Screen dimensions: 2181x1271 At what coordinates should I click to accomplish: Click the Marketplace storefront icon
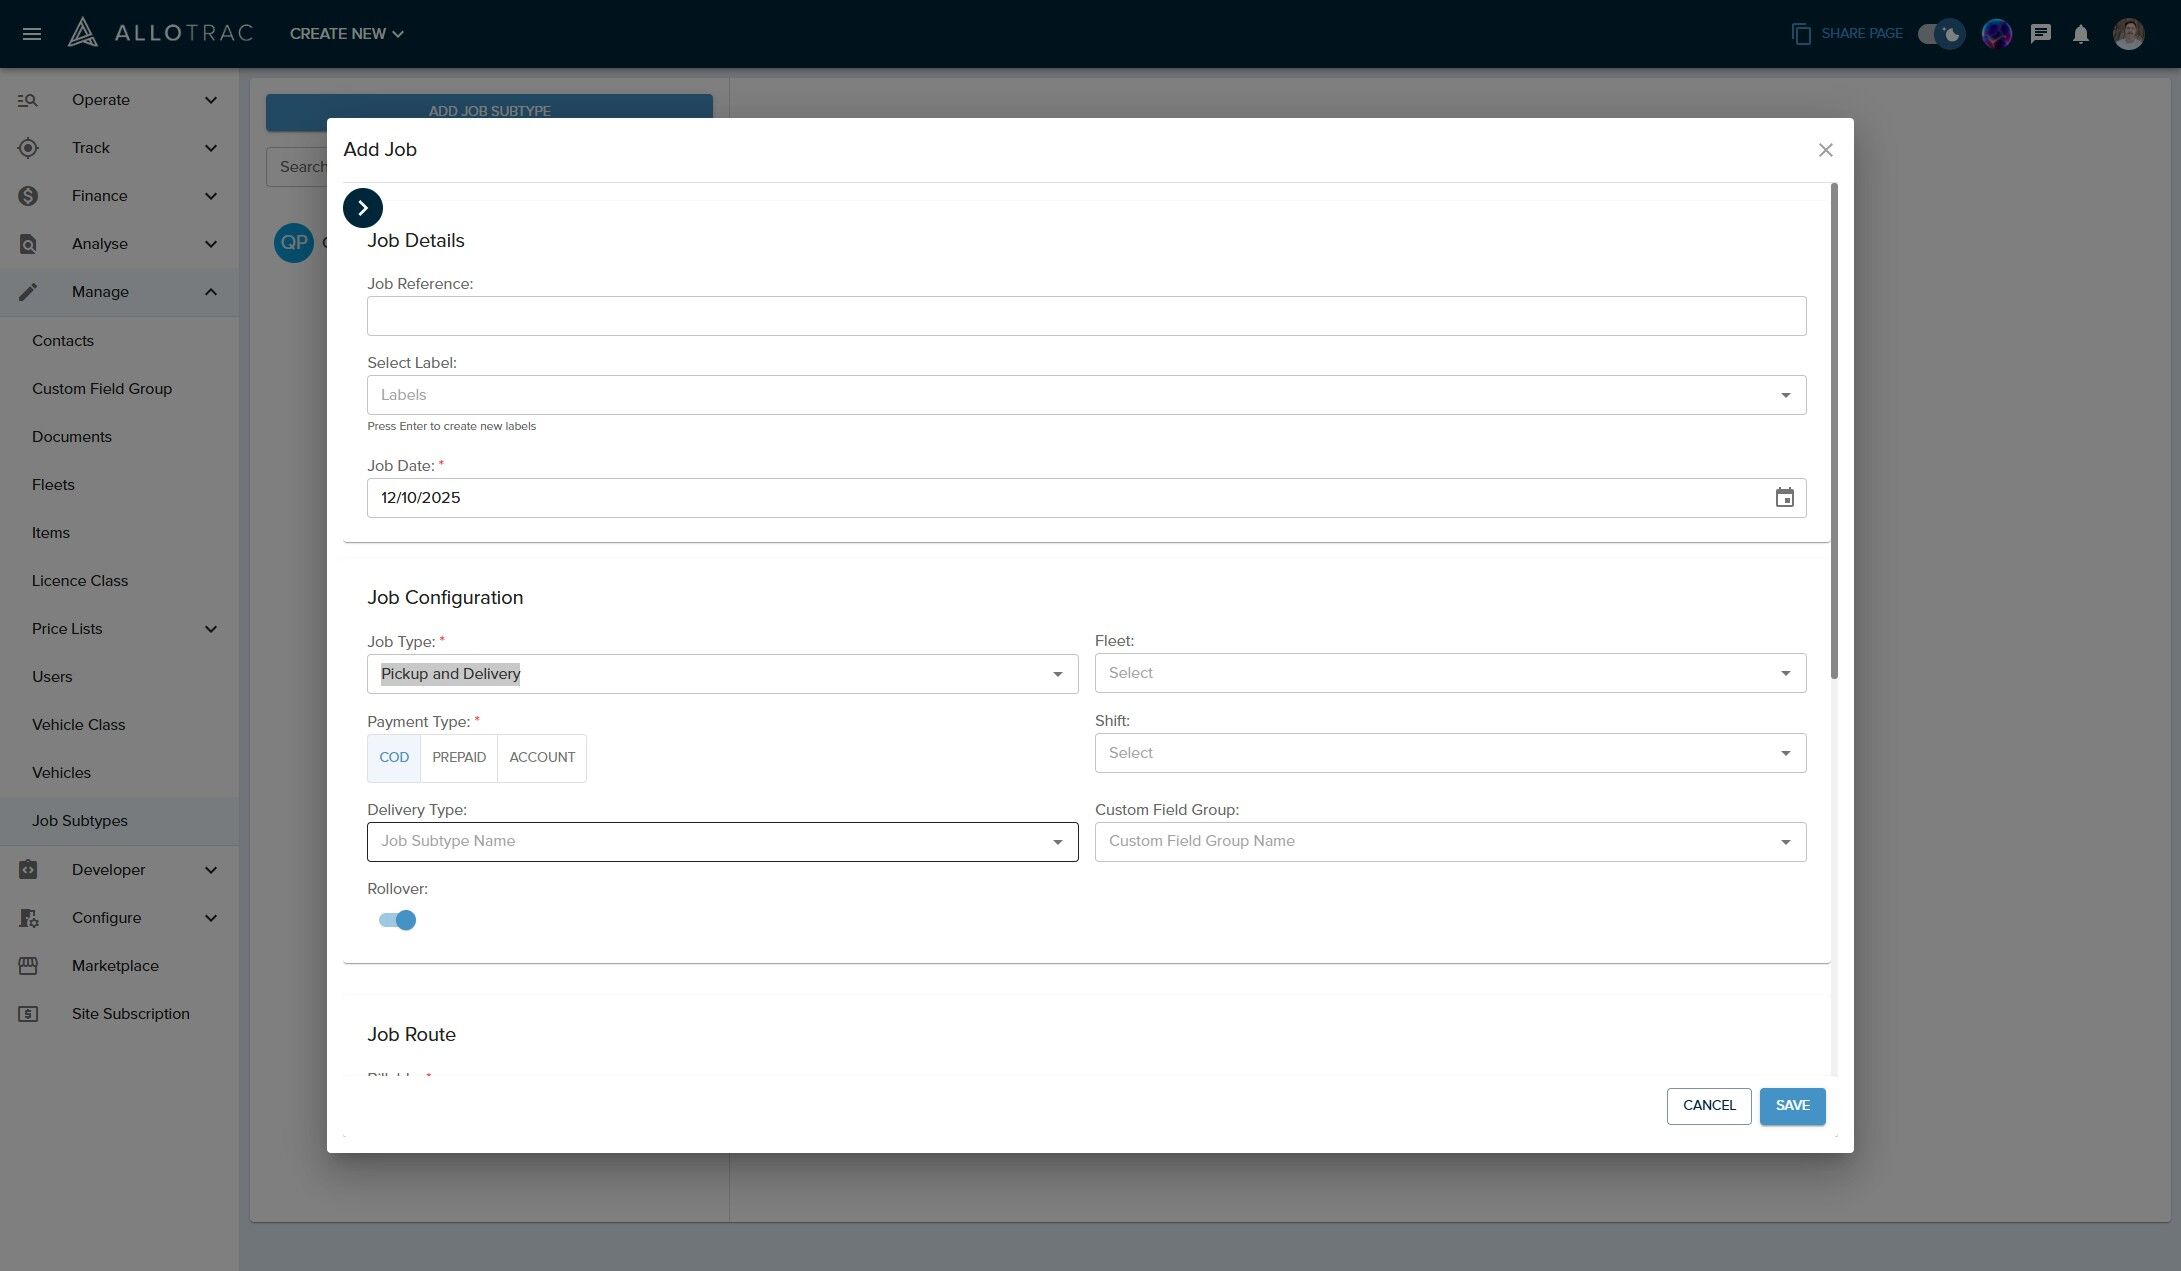pos(28,966)
